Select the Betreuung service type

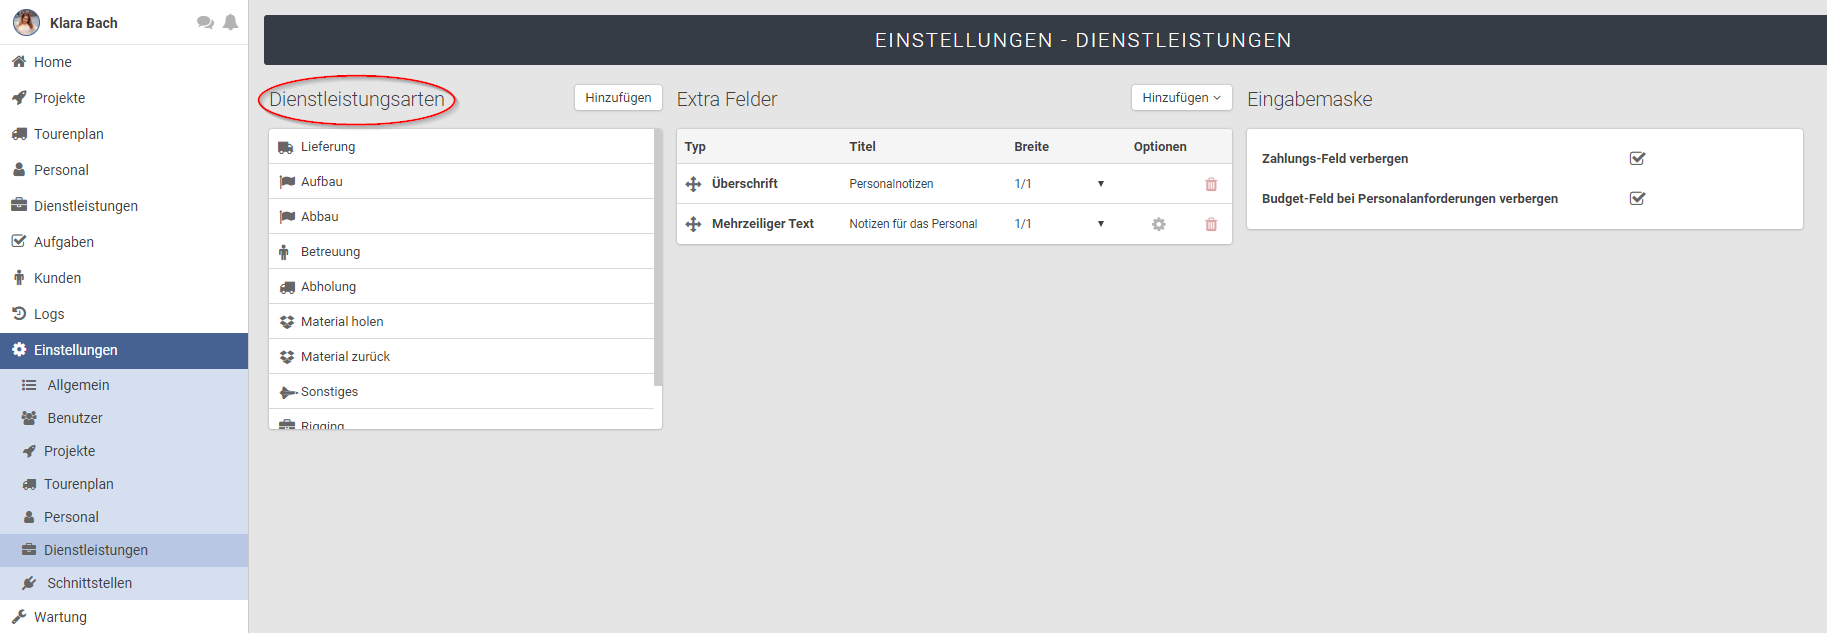coord(461,252)
